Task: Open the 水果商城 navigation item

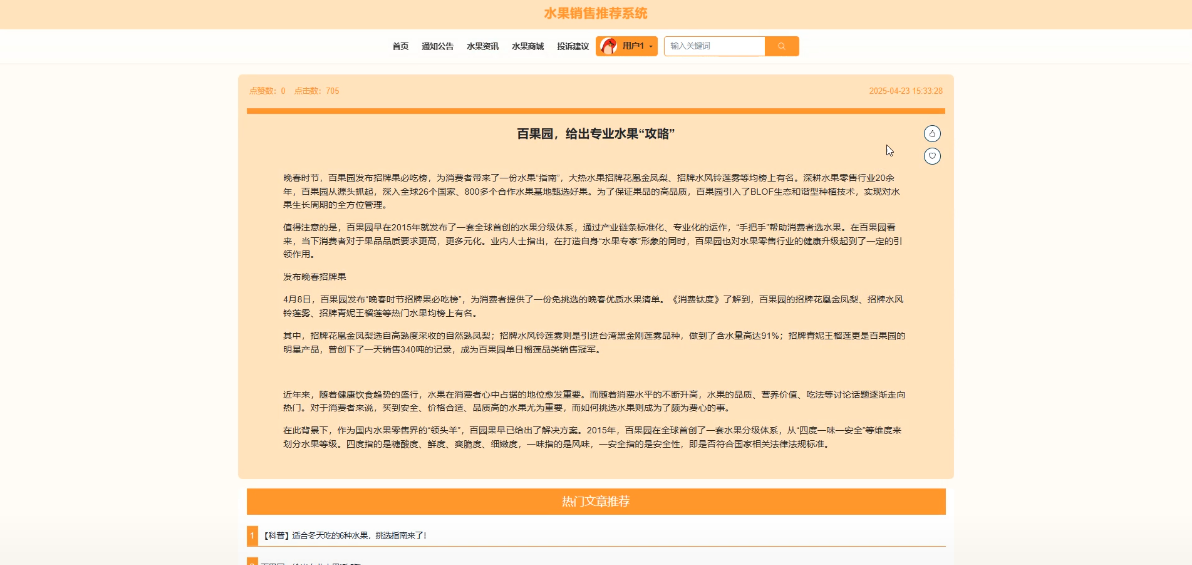Action: (x=528, y=46)
